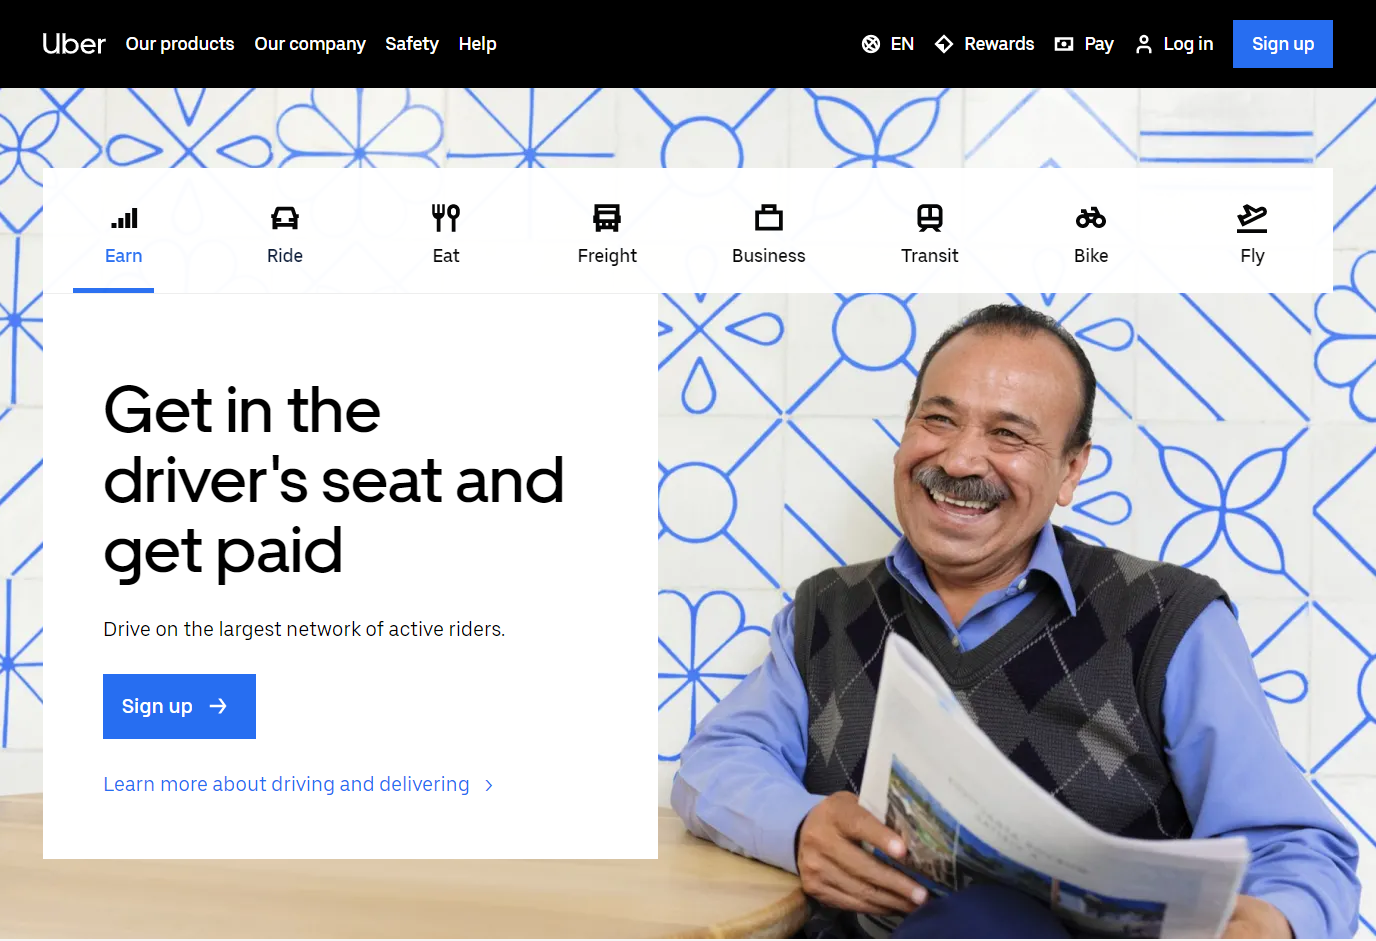1376x941 pixels.
Task: Open the Safety menu item
Action: (x=412, y=44)
